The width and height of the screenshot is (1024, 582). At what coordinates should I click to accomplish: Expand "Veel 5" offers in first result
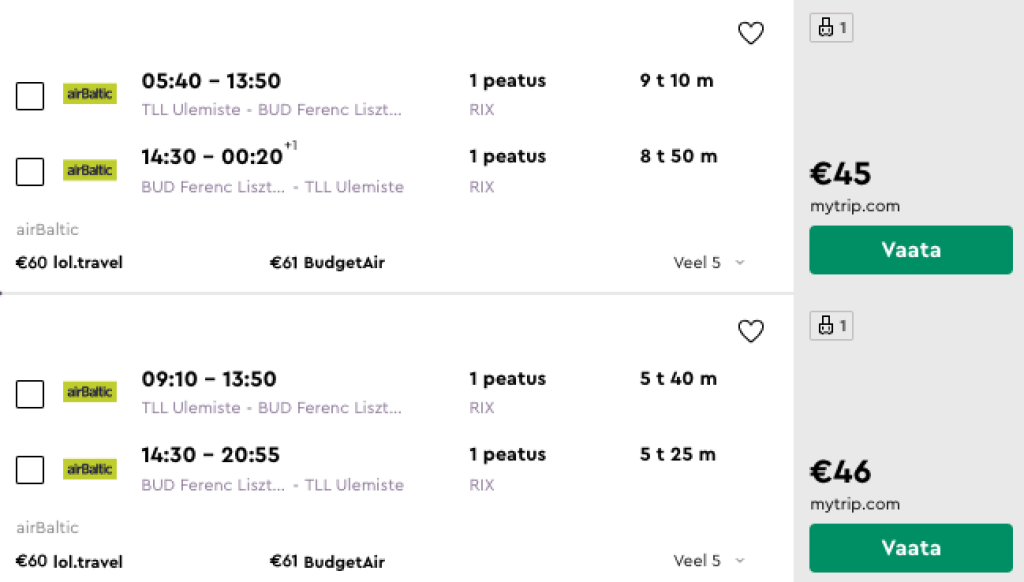tap(709, 263)
